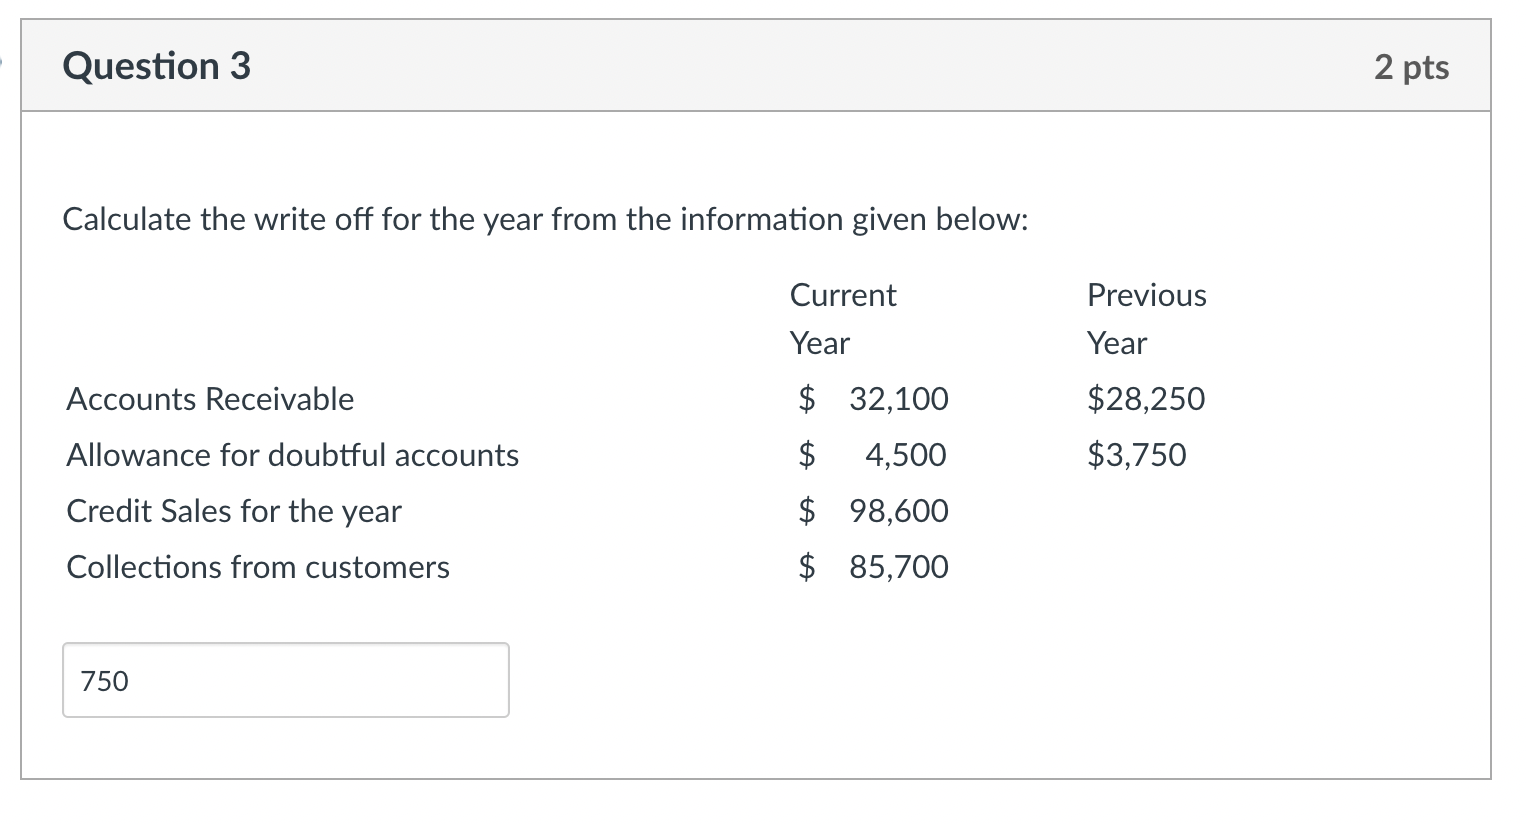Select the $28,250 previous year value
1526x824 pixels.
tap(1146, 399)
